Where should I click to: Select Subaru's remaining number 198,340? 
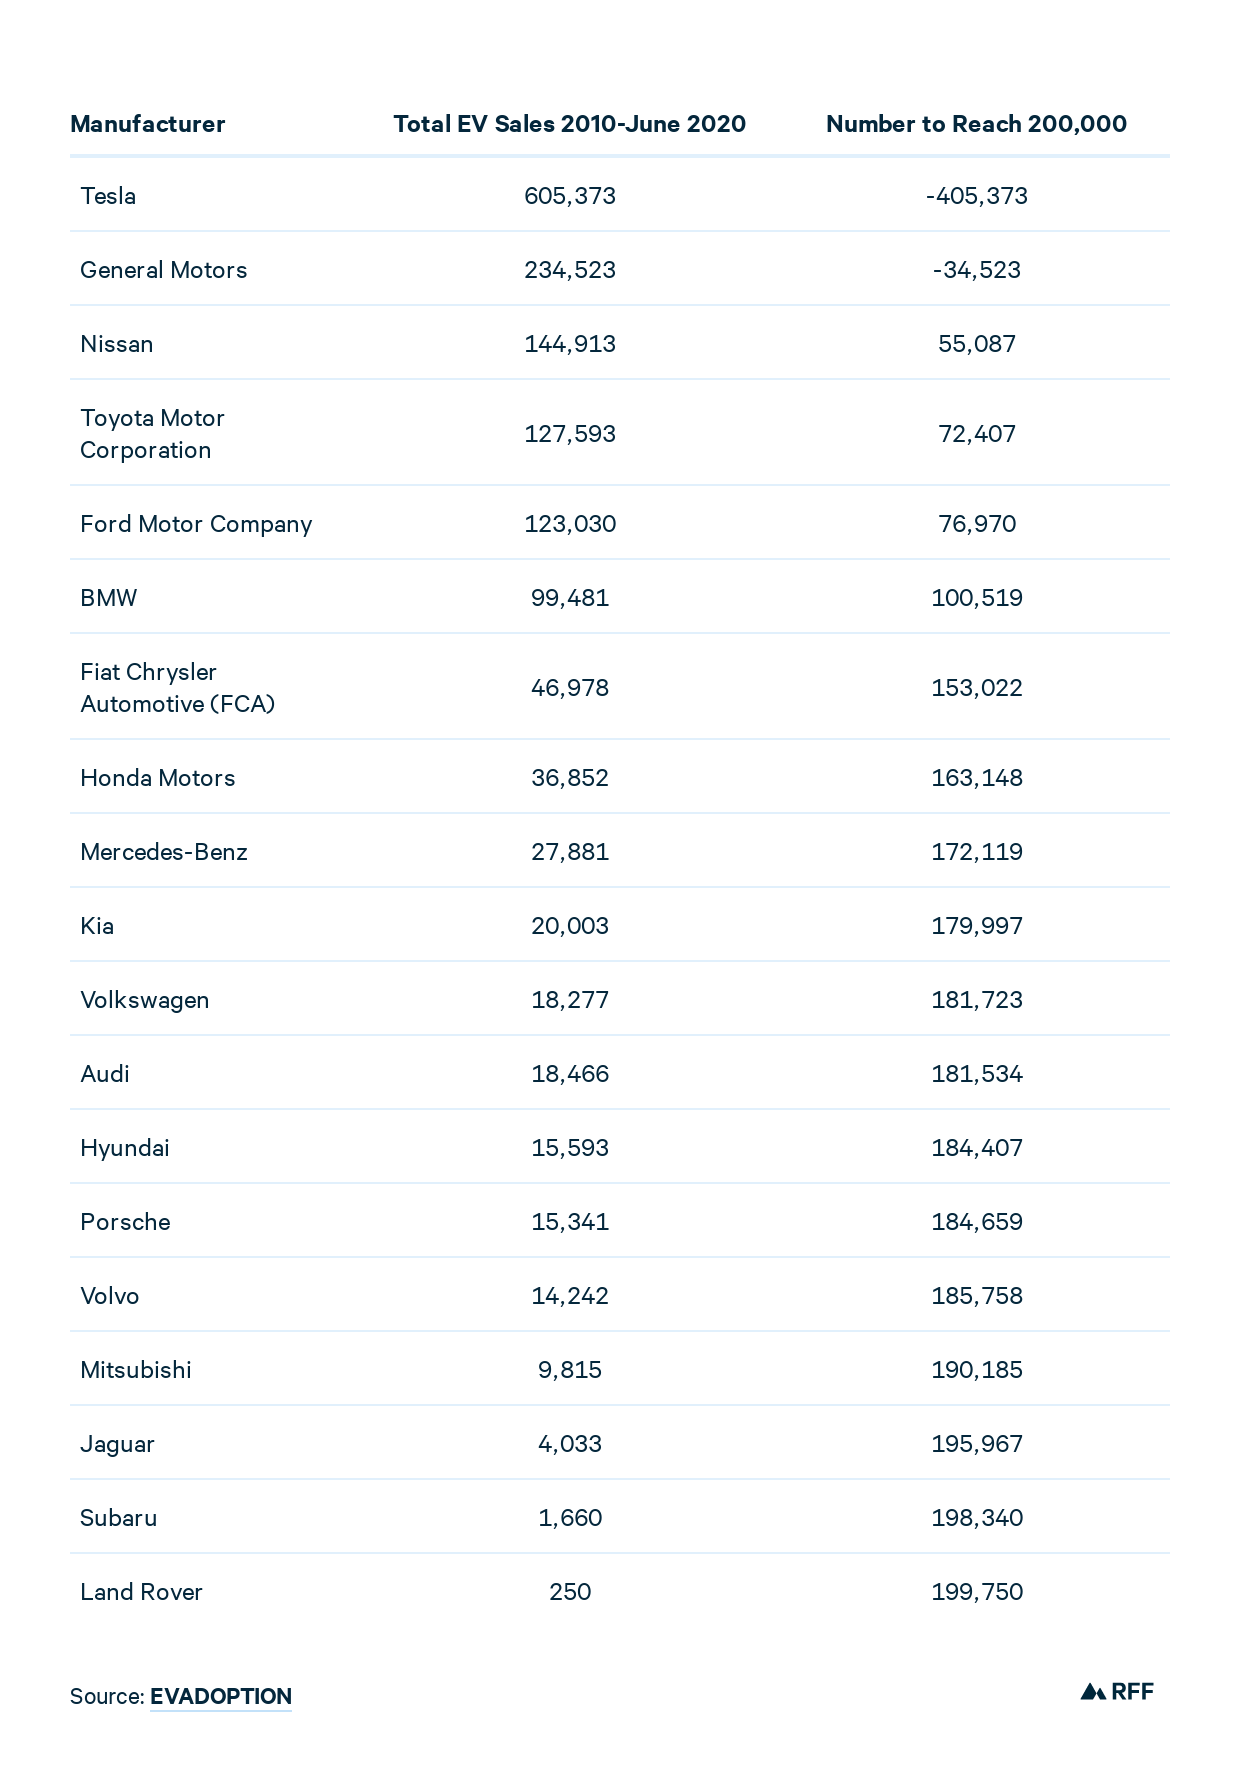pos(977,1518)
